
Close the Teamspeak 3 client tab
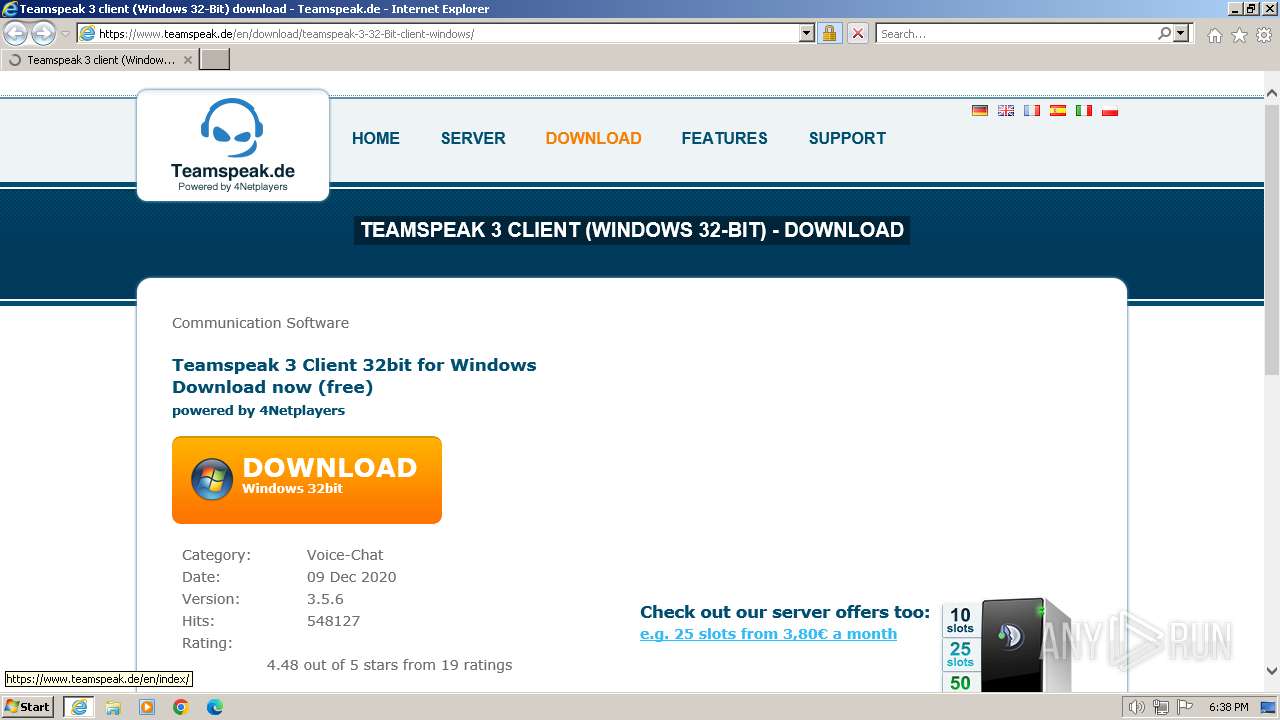coord(188,60)
